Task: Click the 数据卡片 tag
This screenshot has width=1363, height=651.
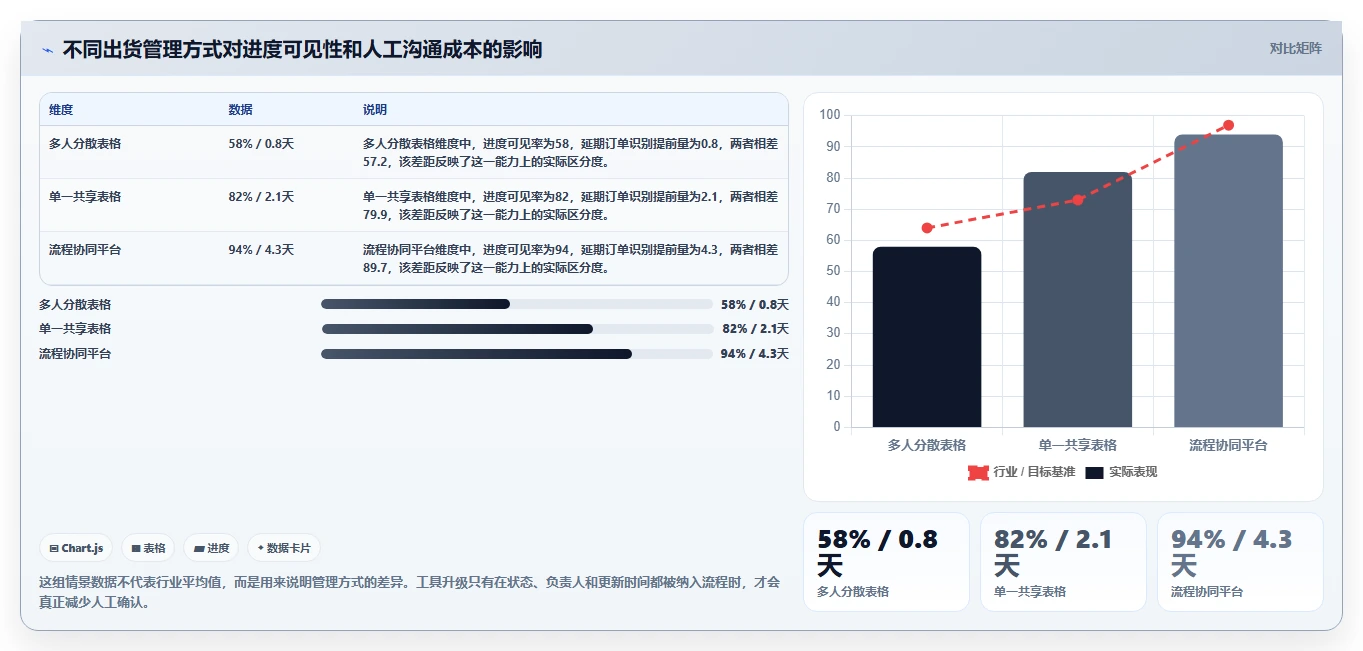Action: (284, 548)
